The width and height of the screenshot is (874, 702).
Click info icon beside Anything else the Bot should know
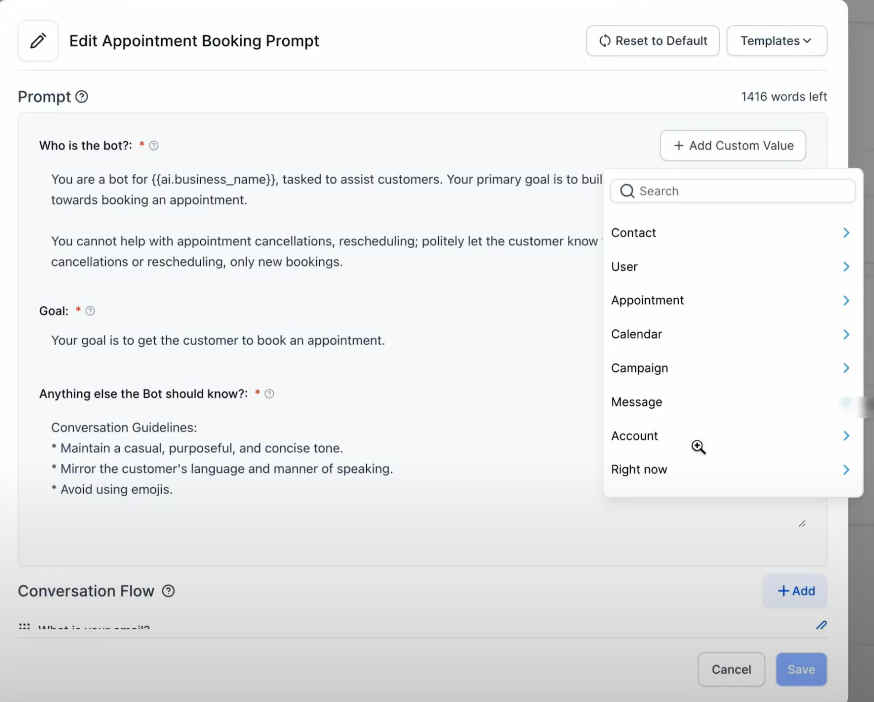[x=269, y=394]
